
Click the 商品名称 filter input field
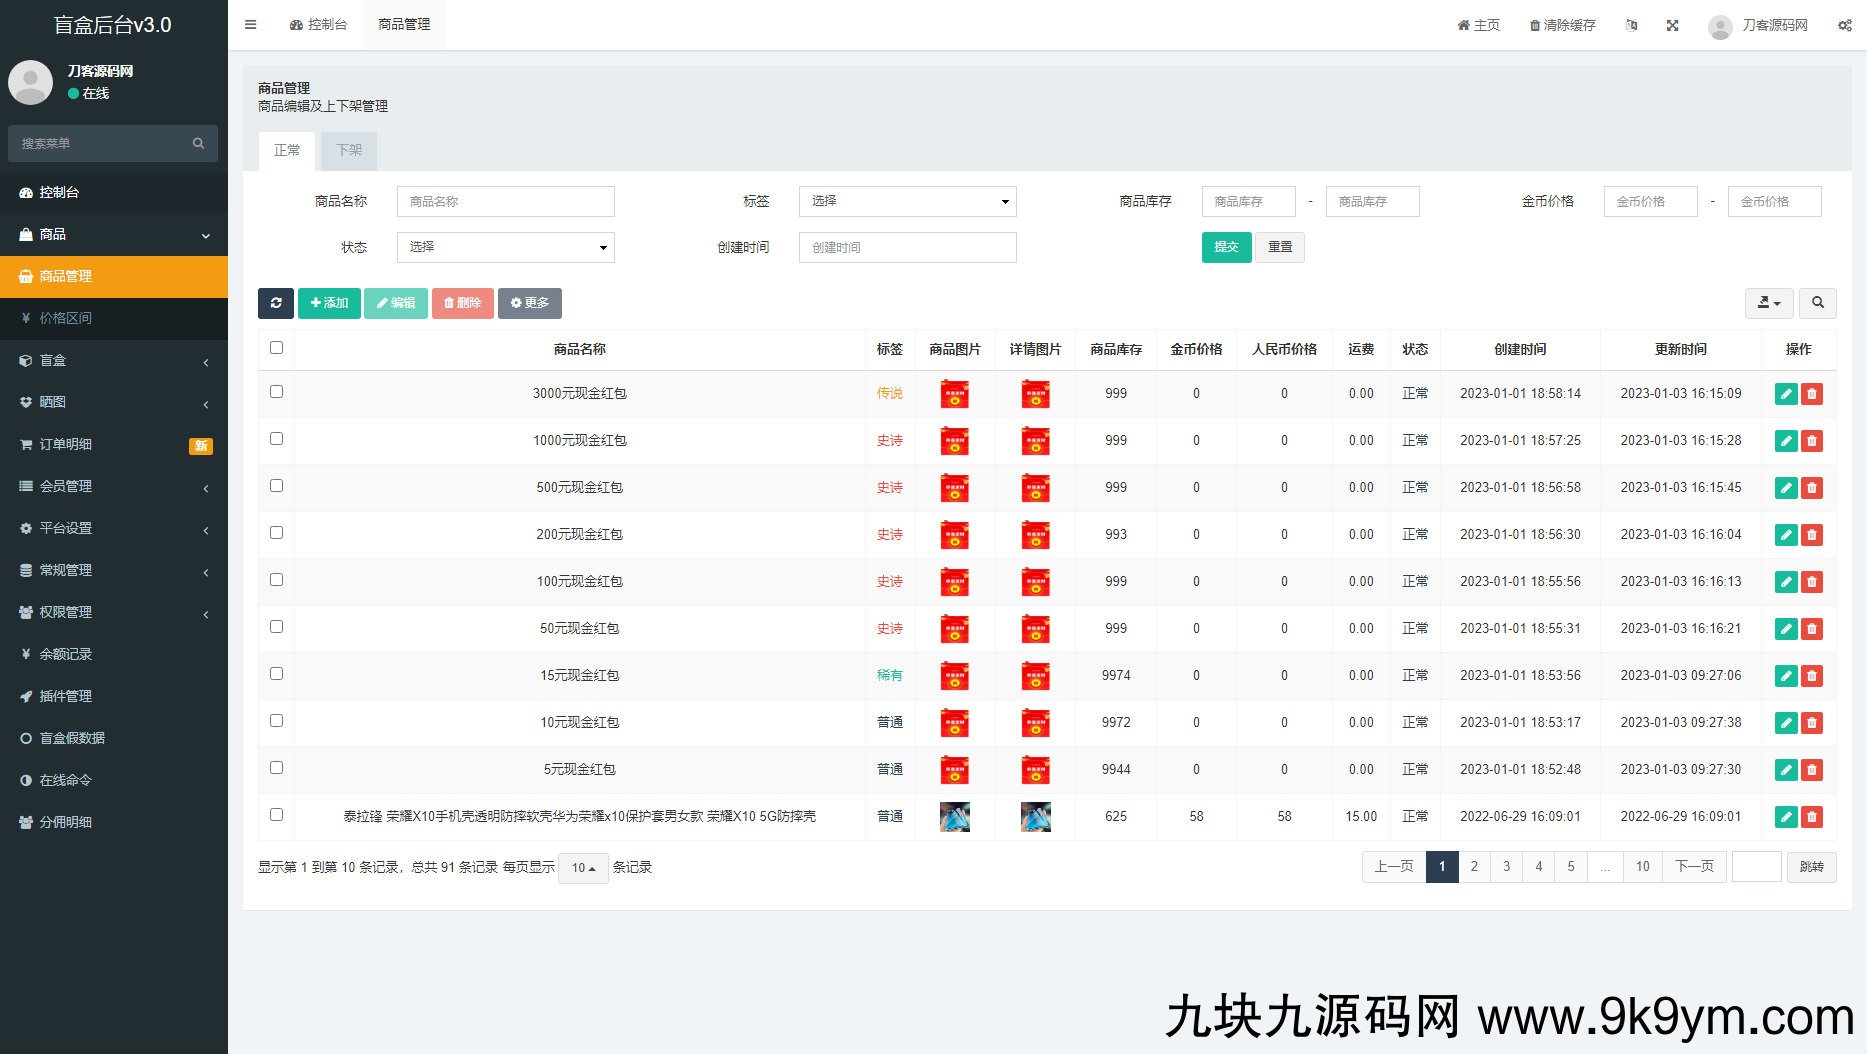(x=505, y=202)
